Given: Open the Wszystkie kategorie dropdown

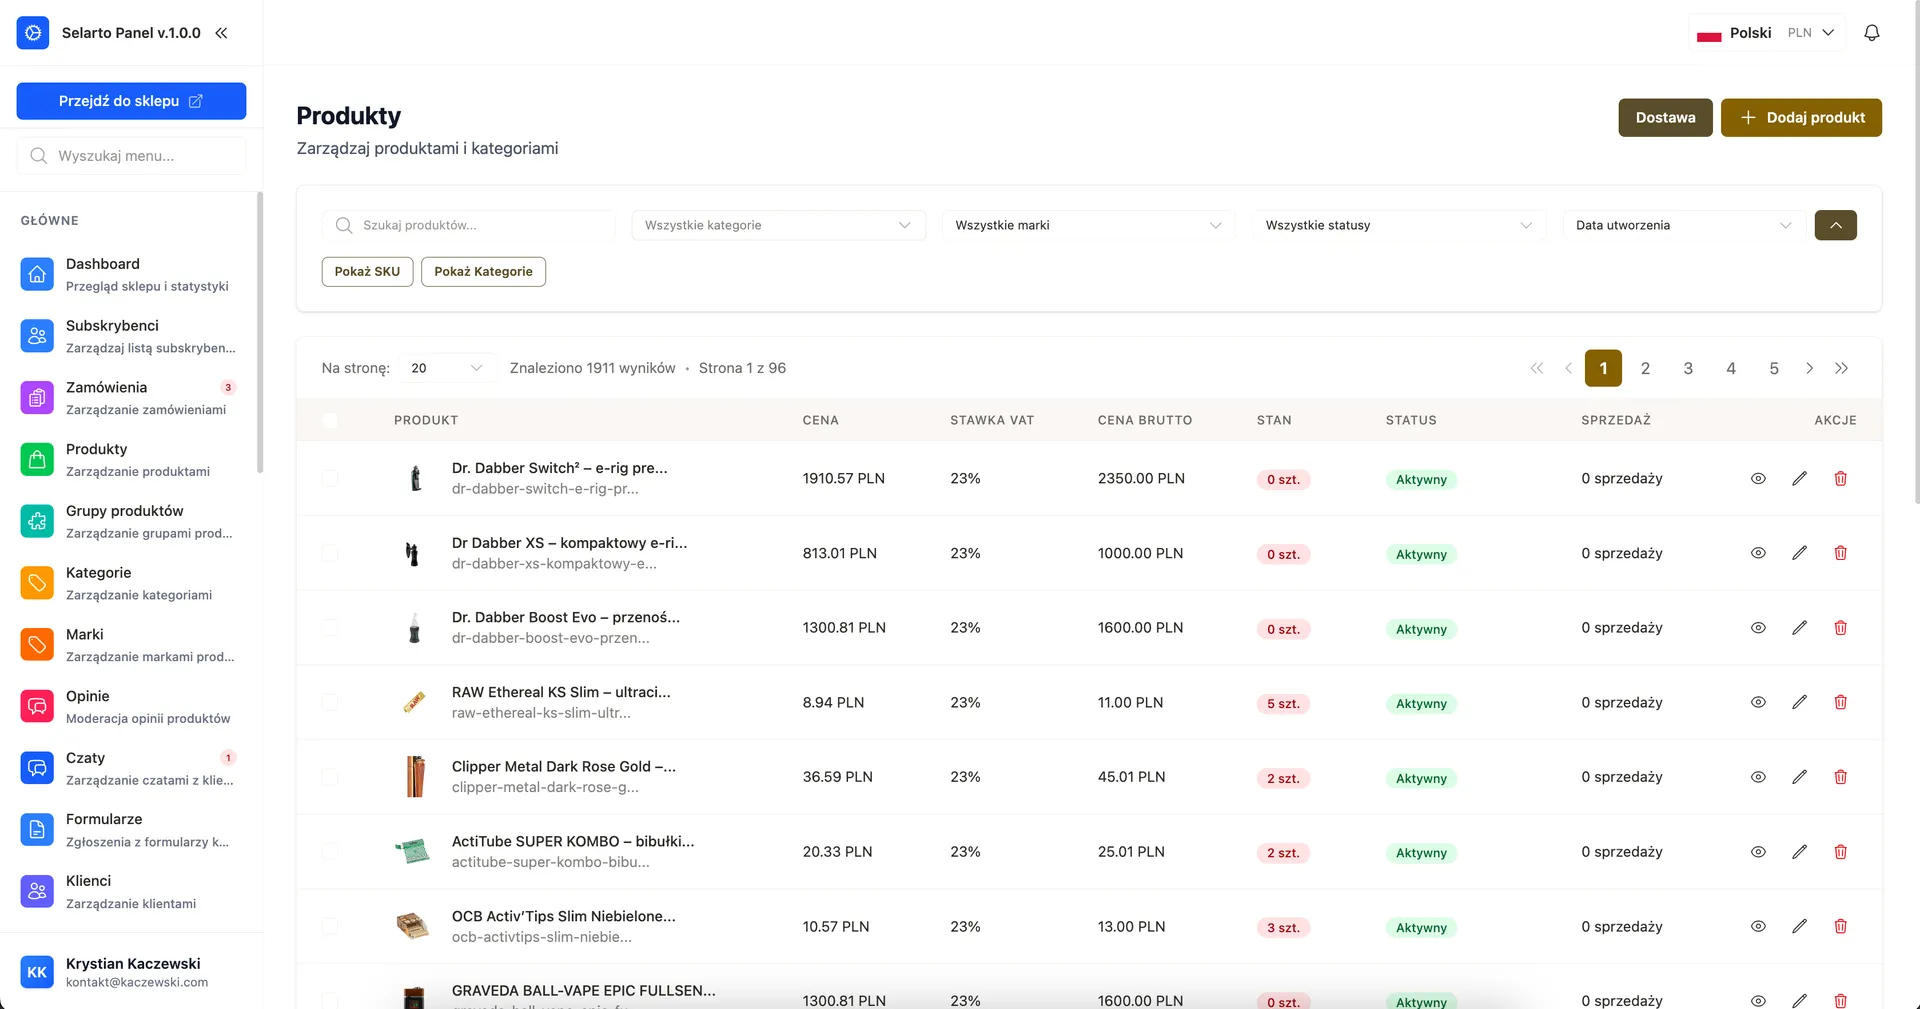Looking at the screenshot, I should tap(777, 225).
